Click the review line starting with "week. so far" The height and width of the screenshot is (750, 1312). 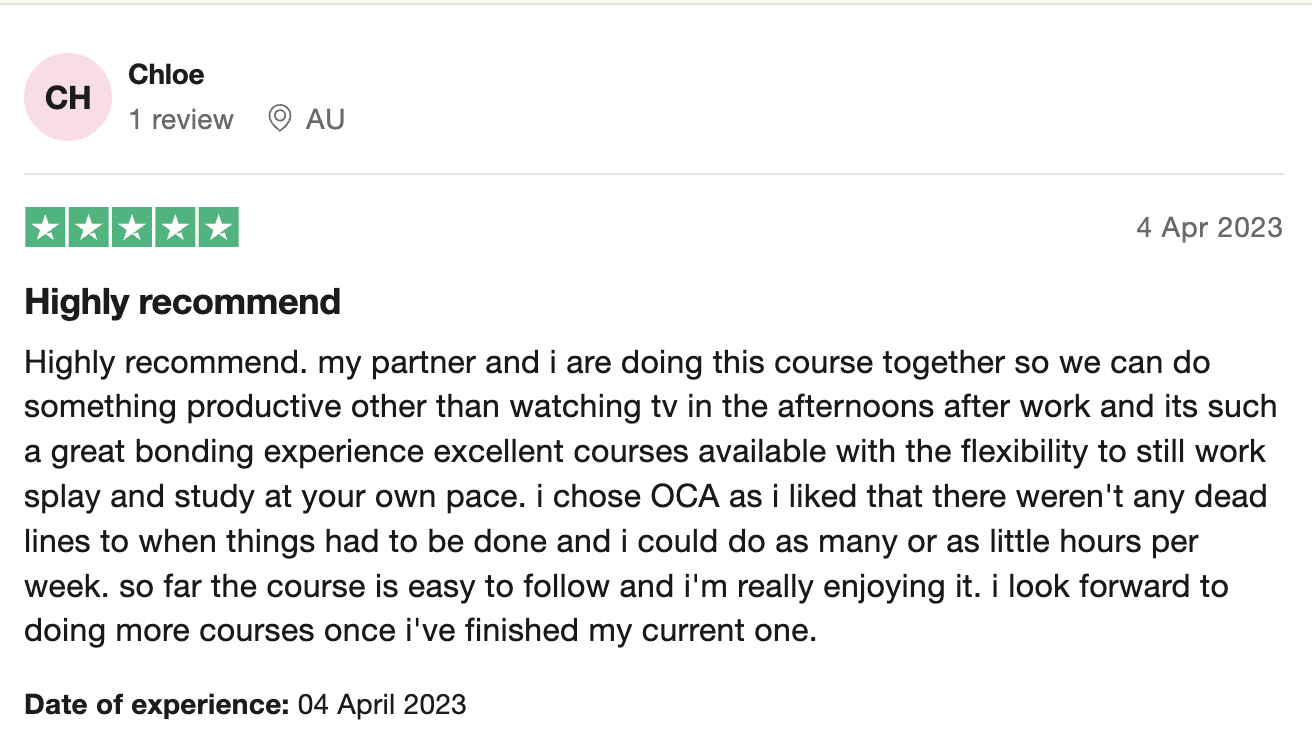pyautogui.click(x=625, y=587)
